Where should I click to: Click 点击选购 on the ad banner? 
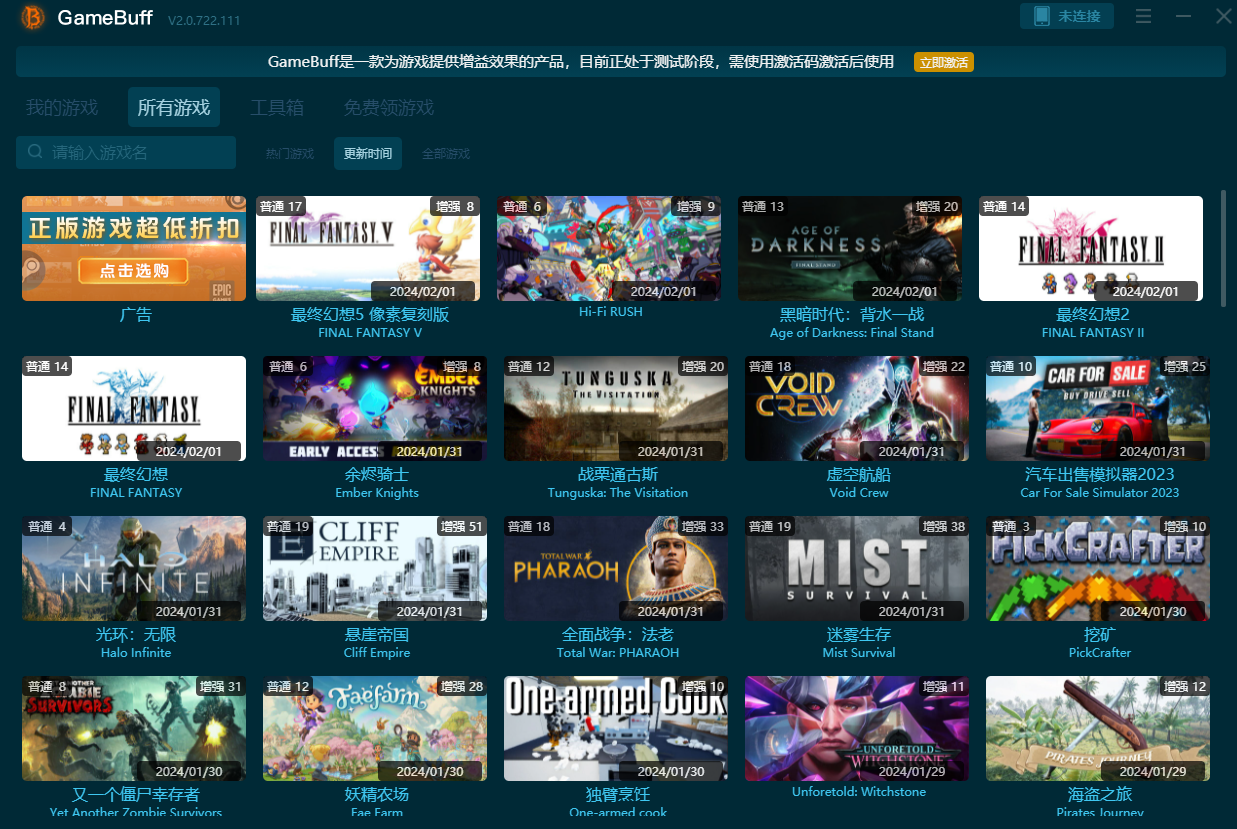coord(134,270)
